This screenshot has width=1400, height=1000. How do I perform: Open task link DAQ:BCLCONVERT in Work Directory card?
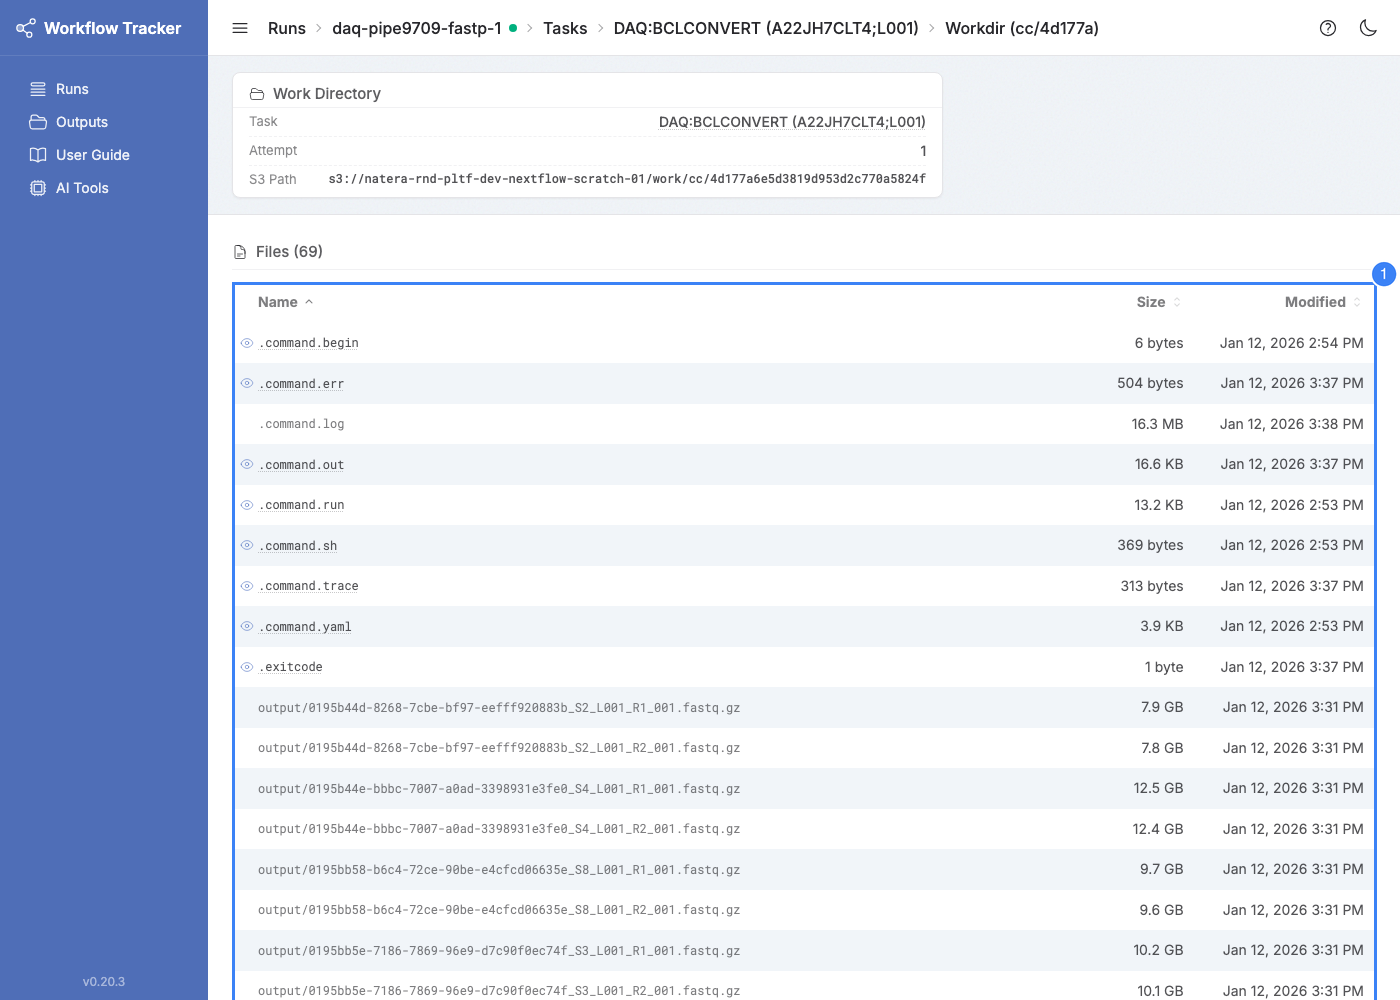point(792,122)
